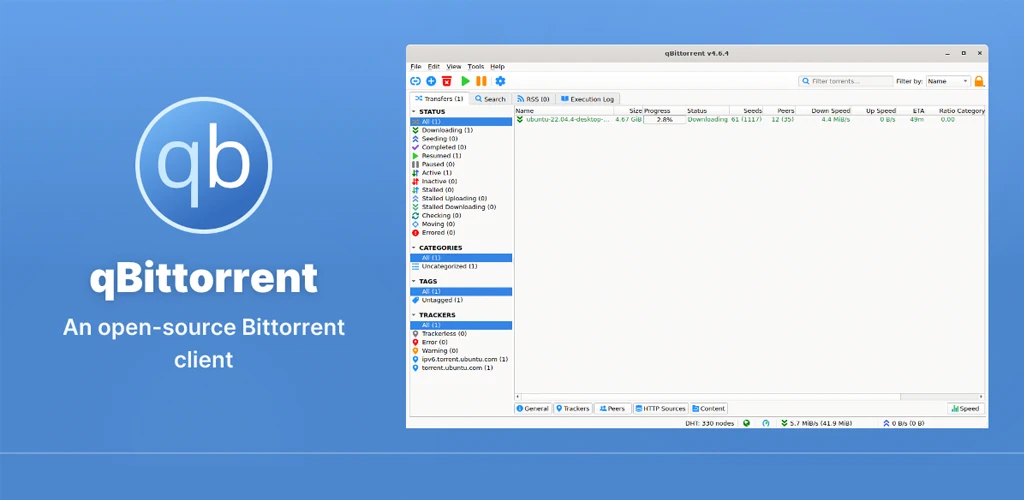Open the Filter by Name dropdown
This screenshot has width=1024, height=500.
tap(948, 82)
